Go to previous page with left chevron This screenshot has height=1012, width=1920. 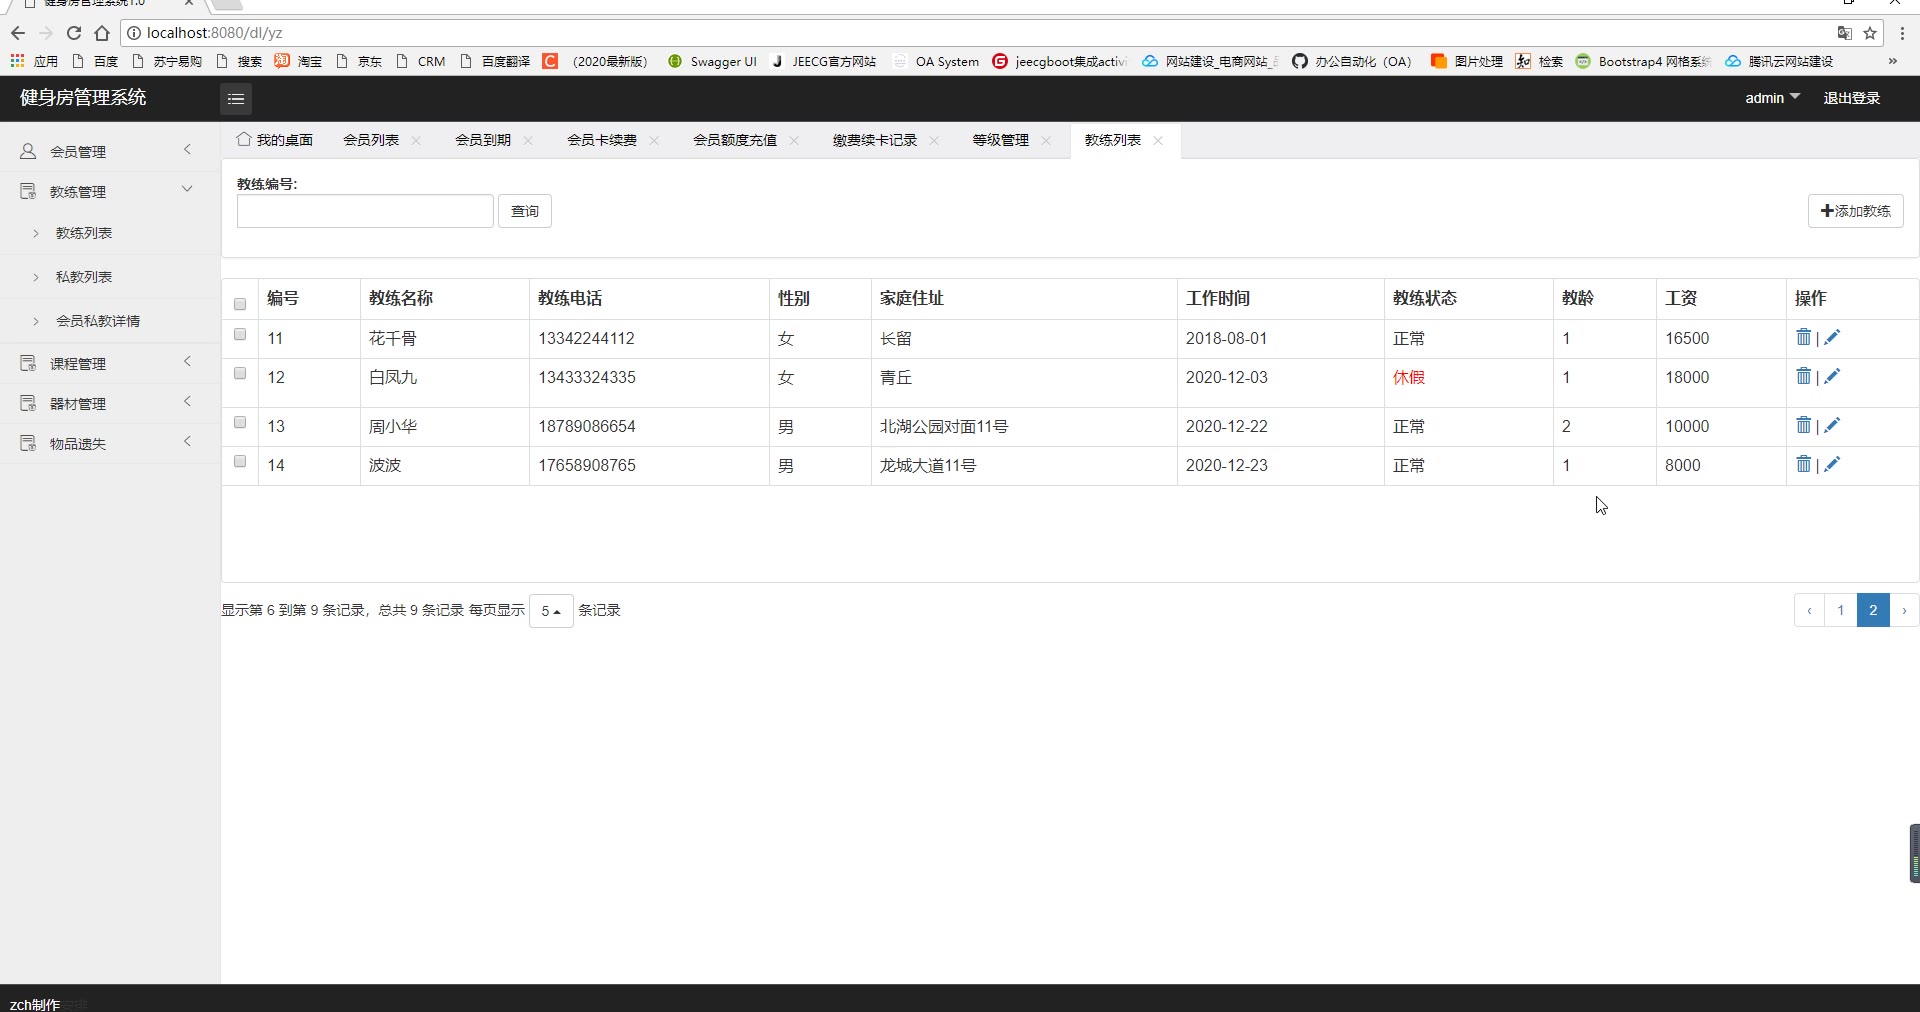[x=1809, y=610]
